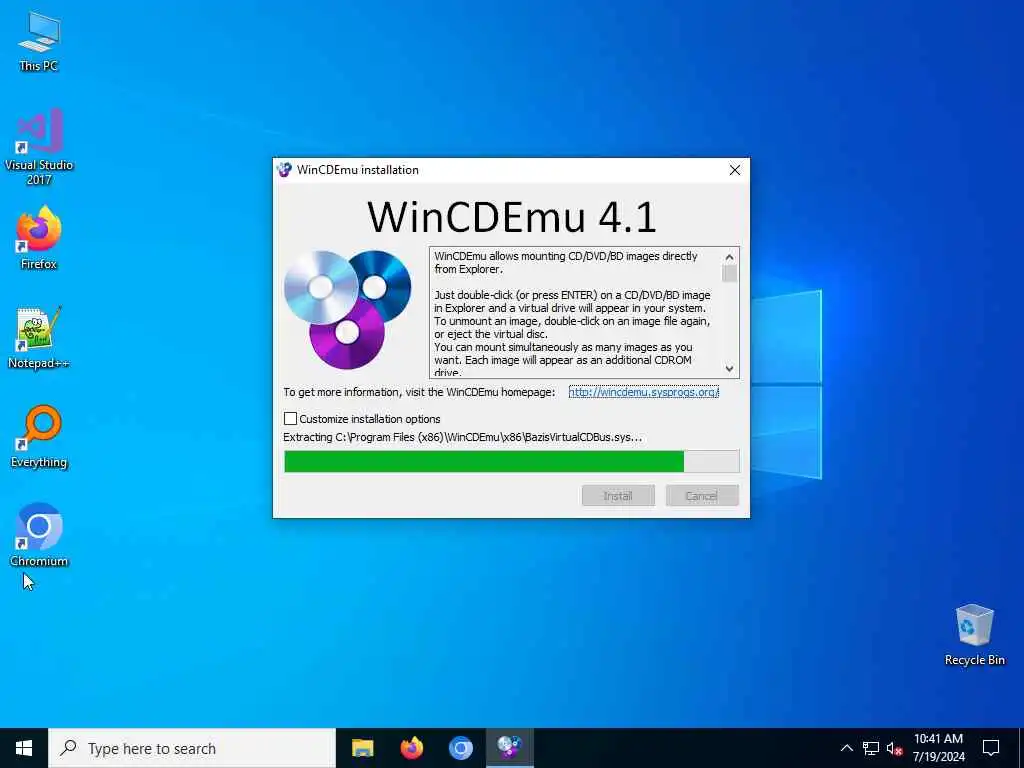Launch Firefox from the desktop shortcut

[x=39, y=238]
